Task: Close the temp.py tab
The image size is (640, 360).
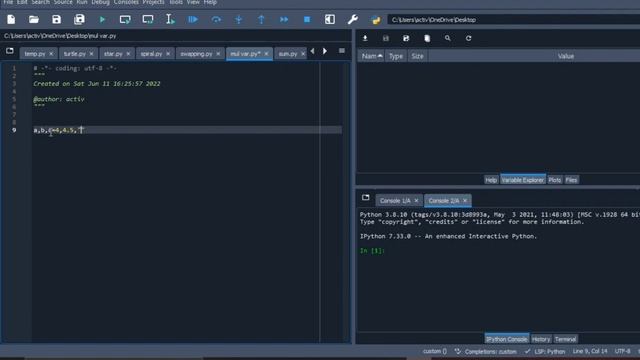Action: click(x=51, y=53)
